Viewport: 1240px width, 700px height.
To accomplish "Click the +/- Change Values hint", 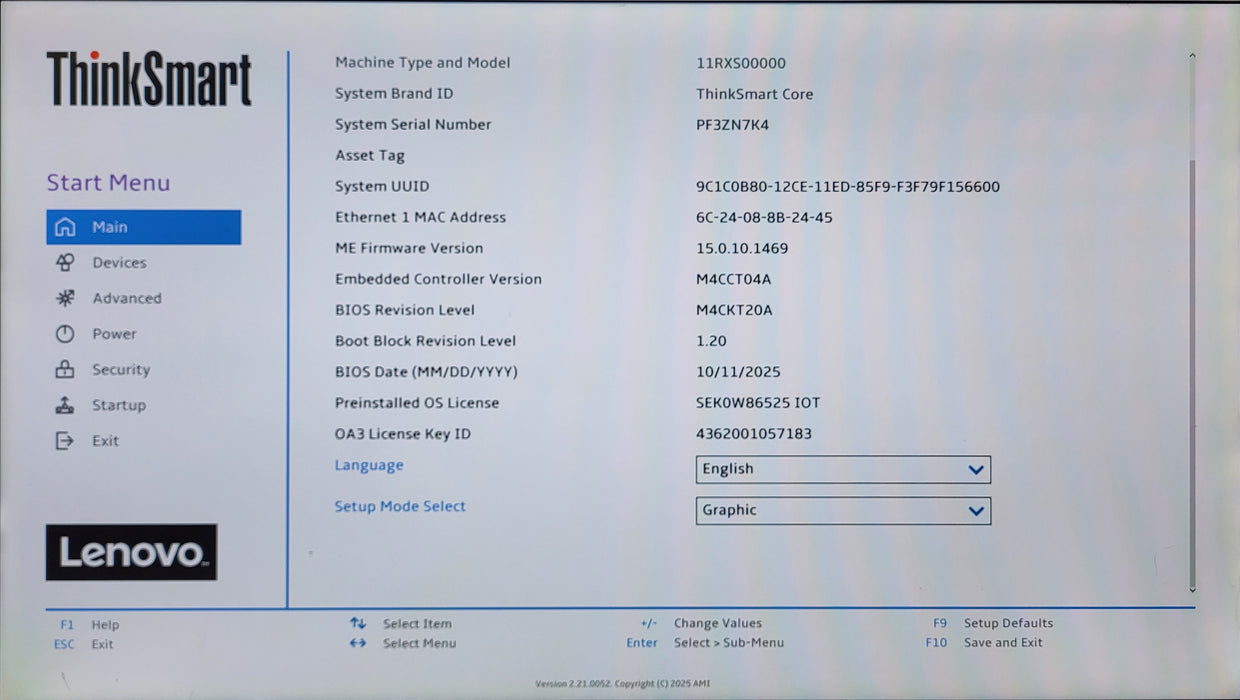I will coord(701,623).
